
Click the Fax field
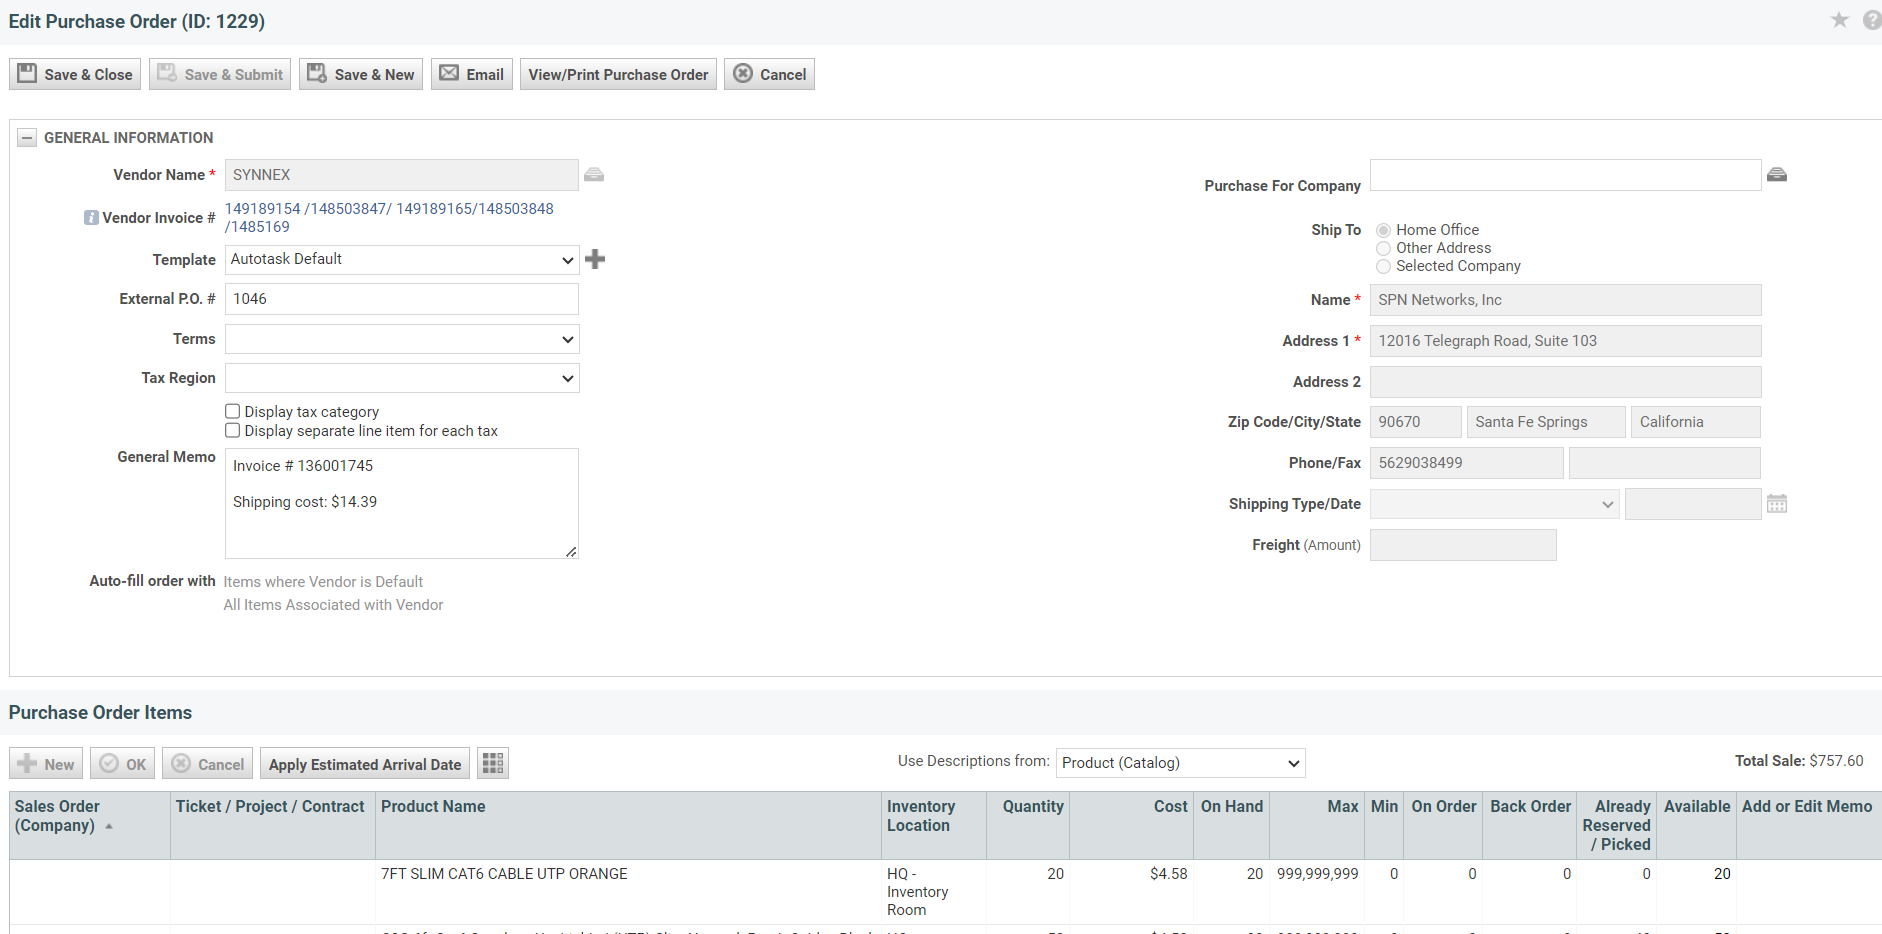click(x=1665, y=463)
